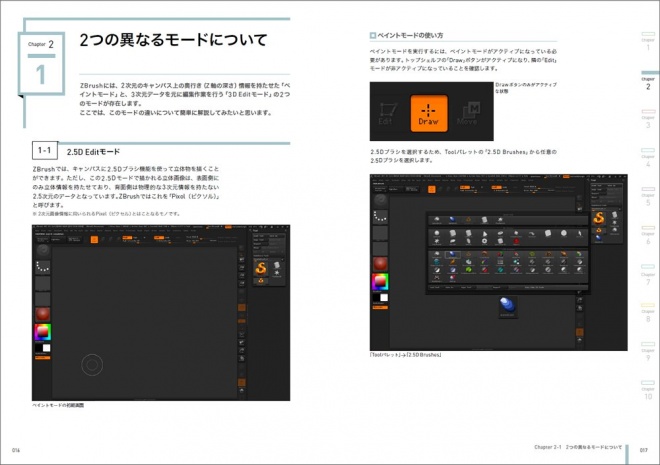Click the empty alpha slot in left screenshot

[43, 284]
